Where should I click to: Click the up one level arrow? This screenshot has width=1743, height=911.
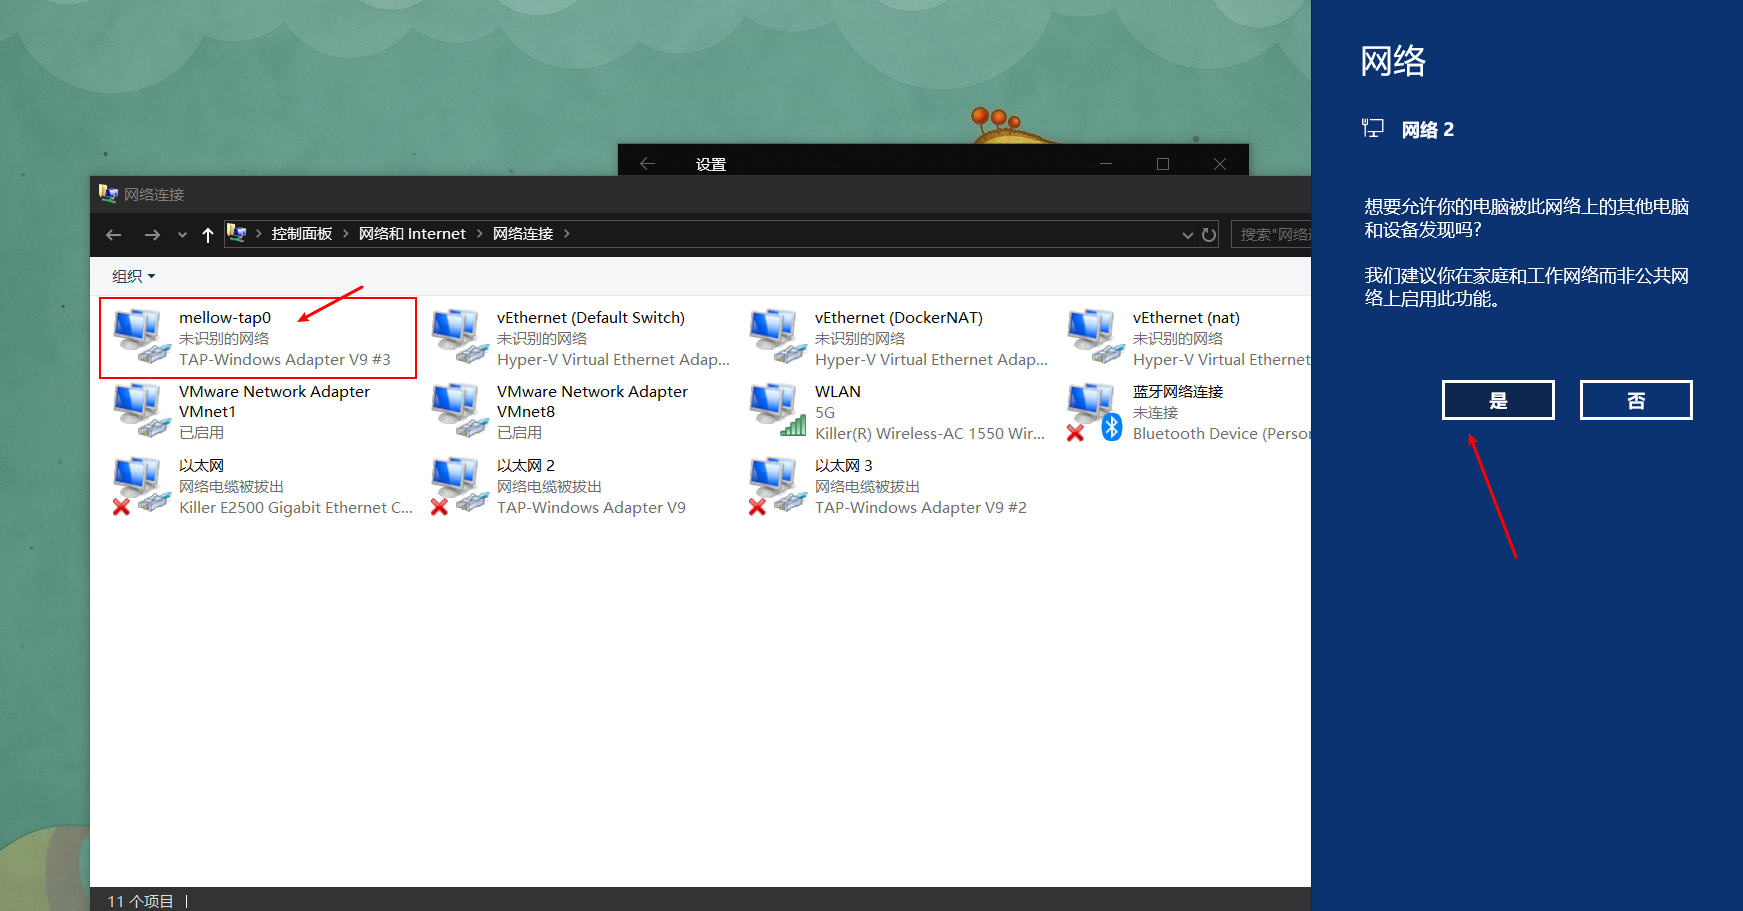208,235
